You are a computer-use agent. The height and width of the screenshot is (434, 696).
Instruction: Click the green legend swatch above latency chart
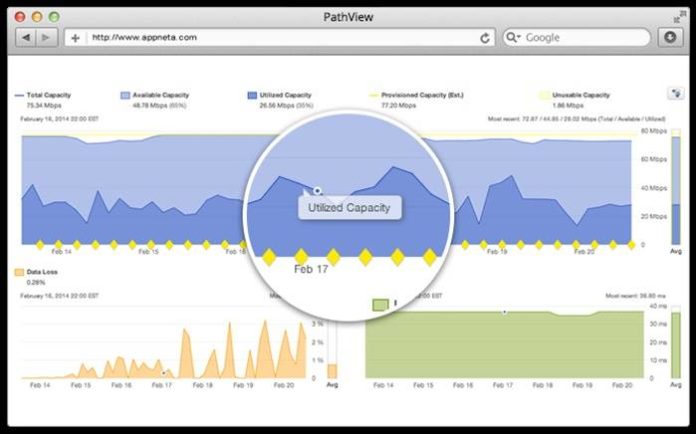pyautogui.click(x=380, y=305)
